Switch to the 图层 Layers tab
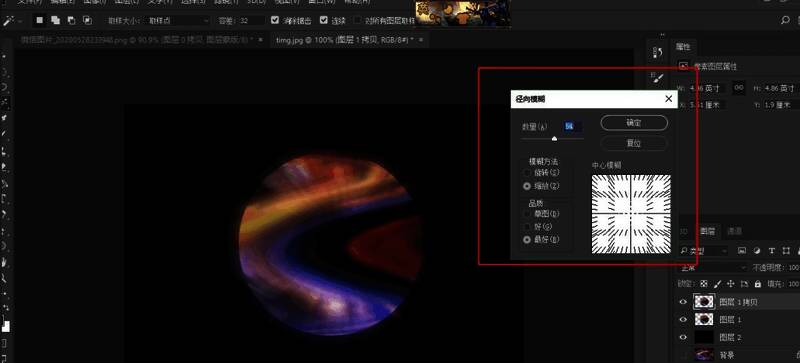The width and height of the screenshot is (800, 363). pos(708,231)
